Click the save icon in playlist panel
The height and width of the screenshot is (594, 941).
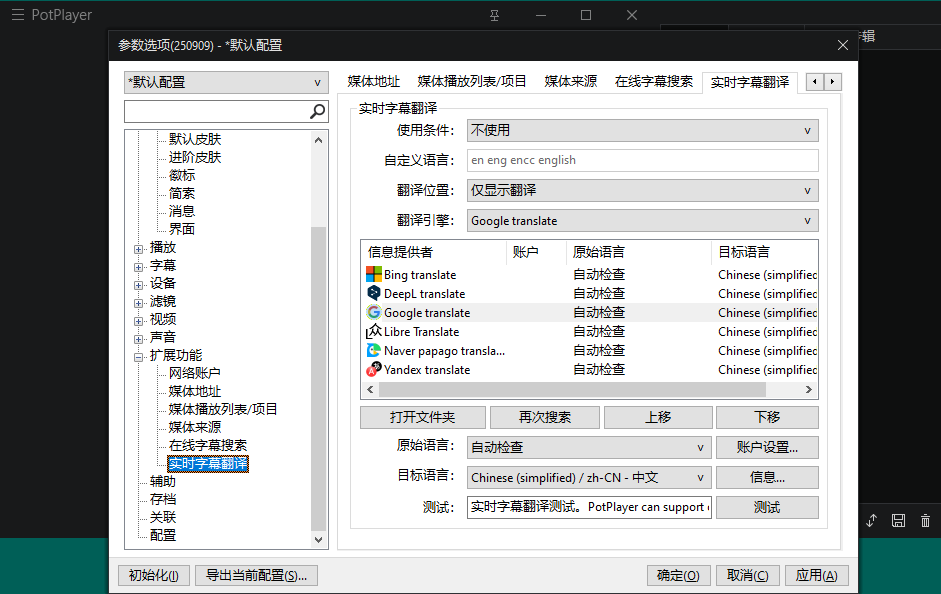coord(898,520)
